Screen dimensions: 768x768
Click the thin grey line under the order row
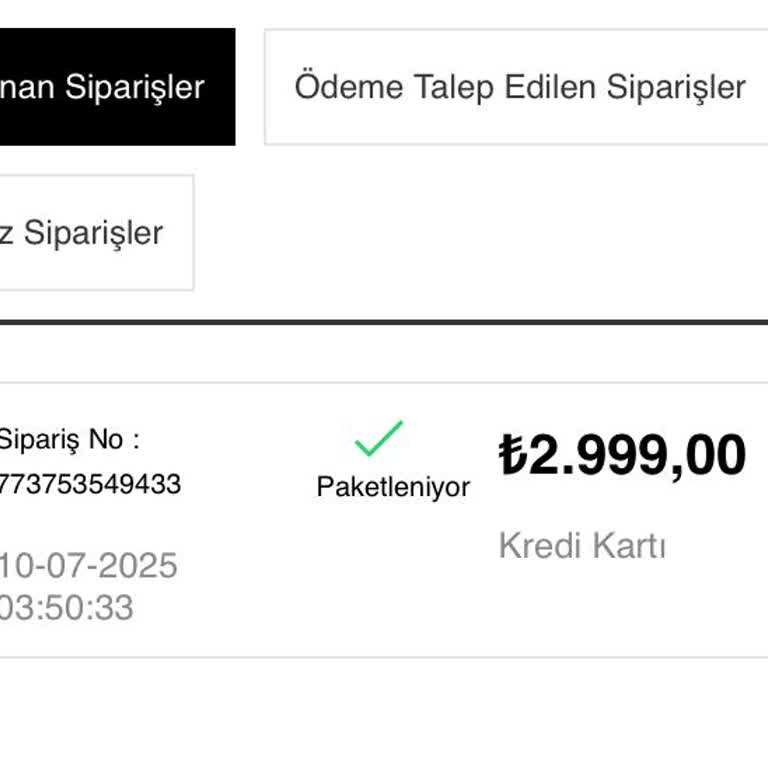point(384,657)
